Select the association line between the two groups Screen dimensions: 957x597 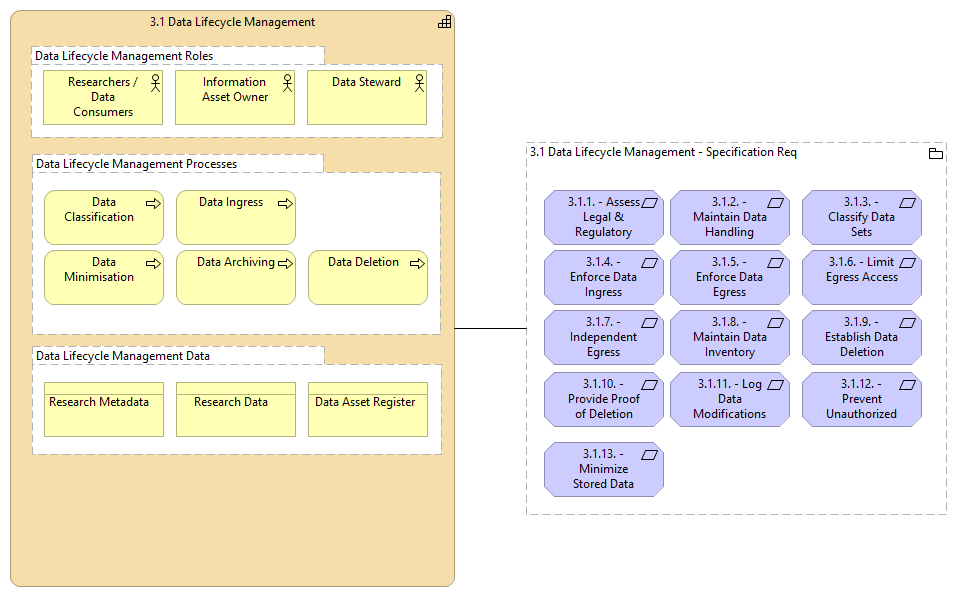pyautogui.click(x=490, y=328)
